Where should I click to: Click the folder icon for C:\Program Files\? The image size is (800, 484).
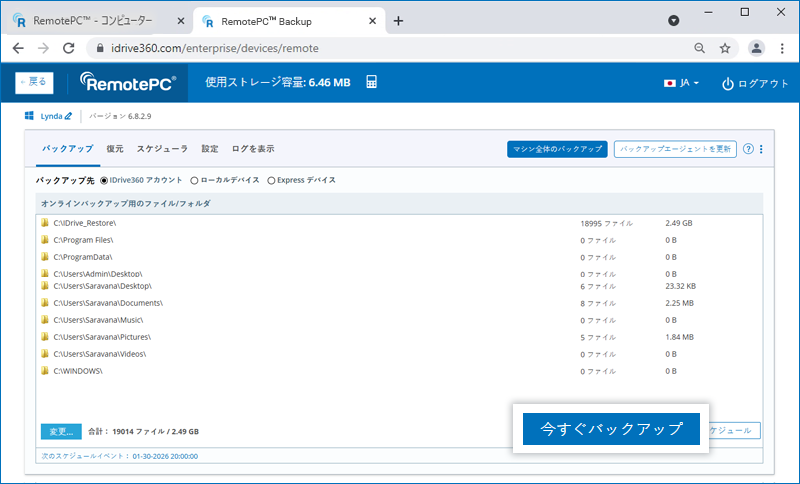click(45, 240)
